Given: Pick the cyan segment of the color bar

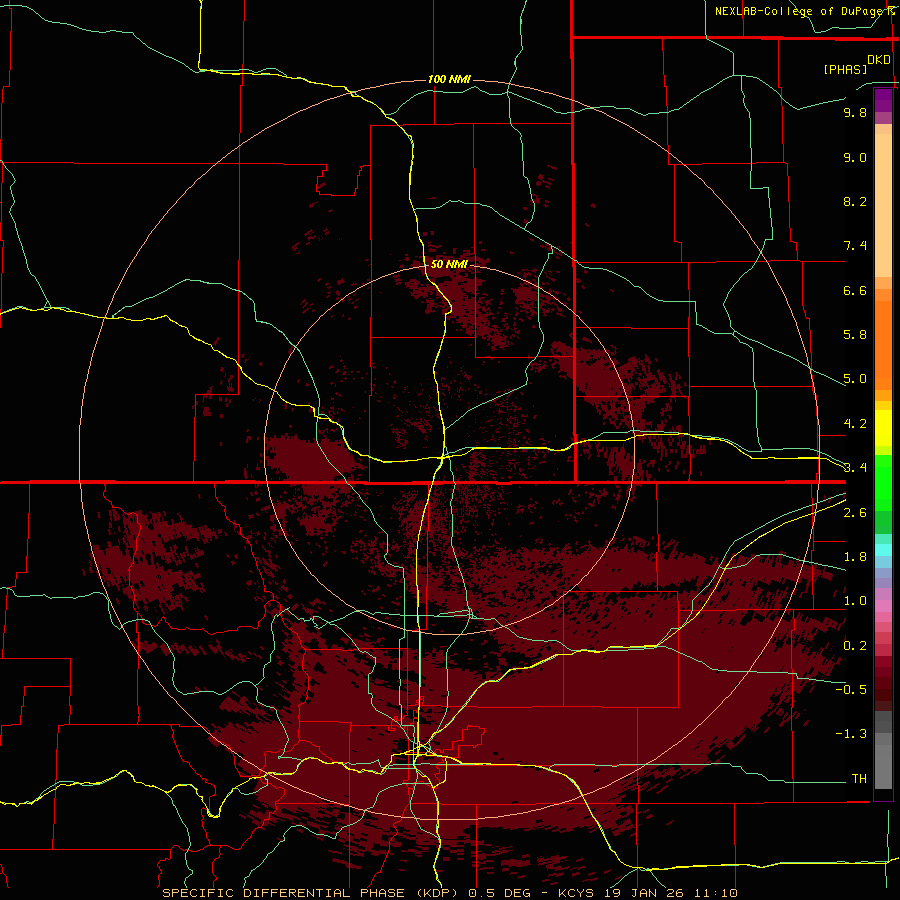Looking at the screenshot, I should (x=883, y=549).
